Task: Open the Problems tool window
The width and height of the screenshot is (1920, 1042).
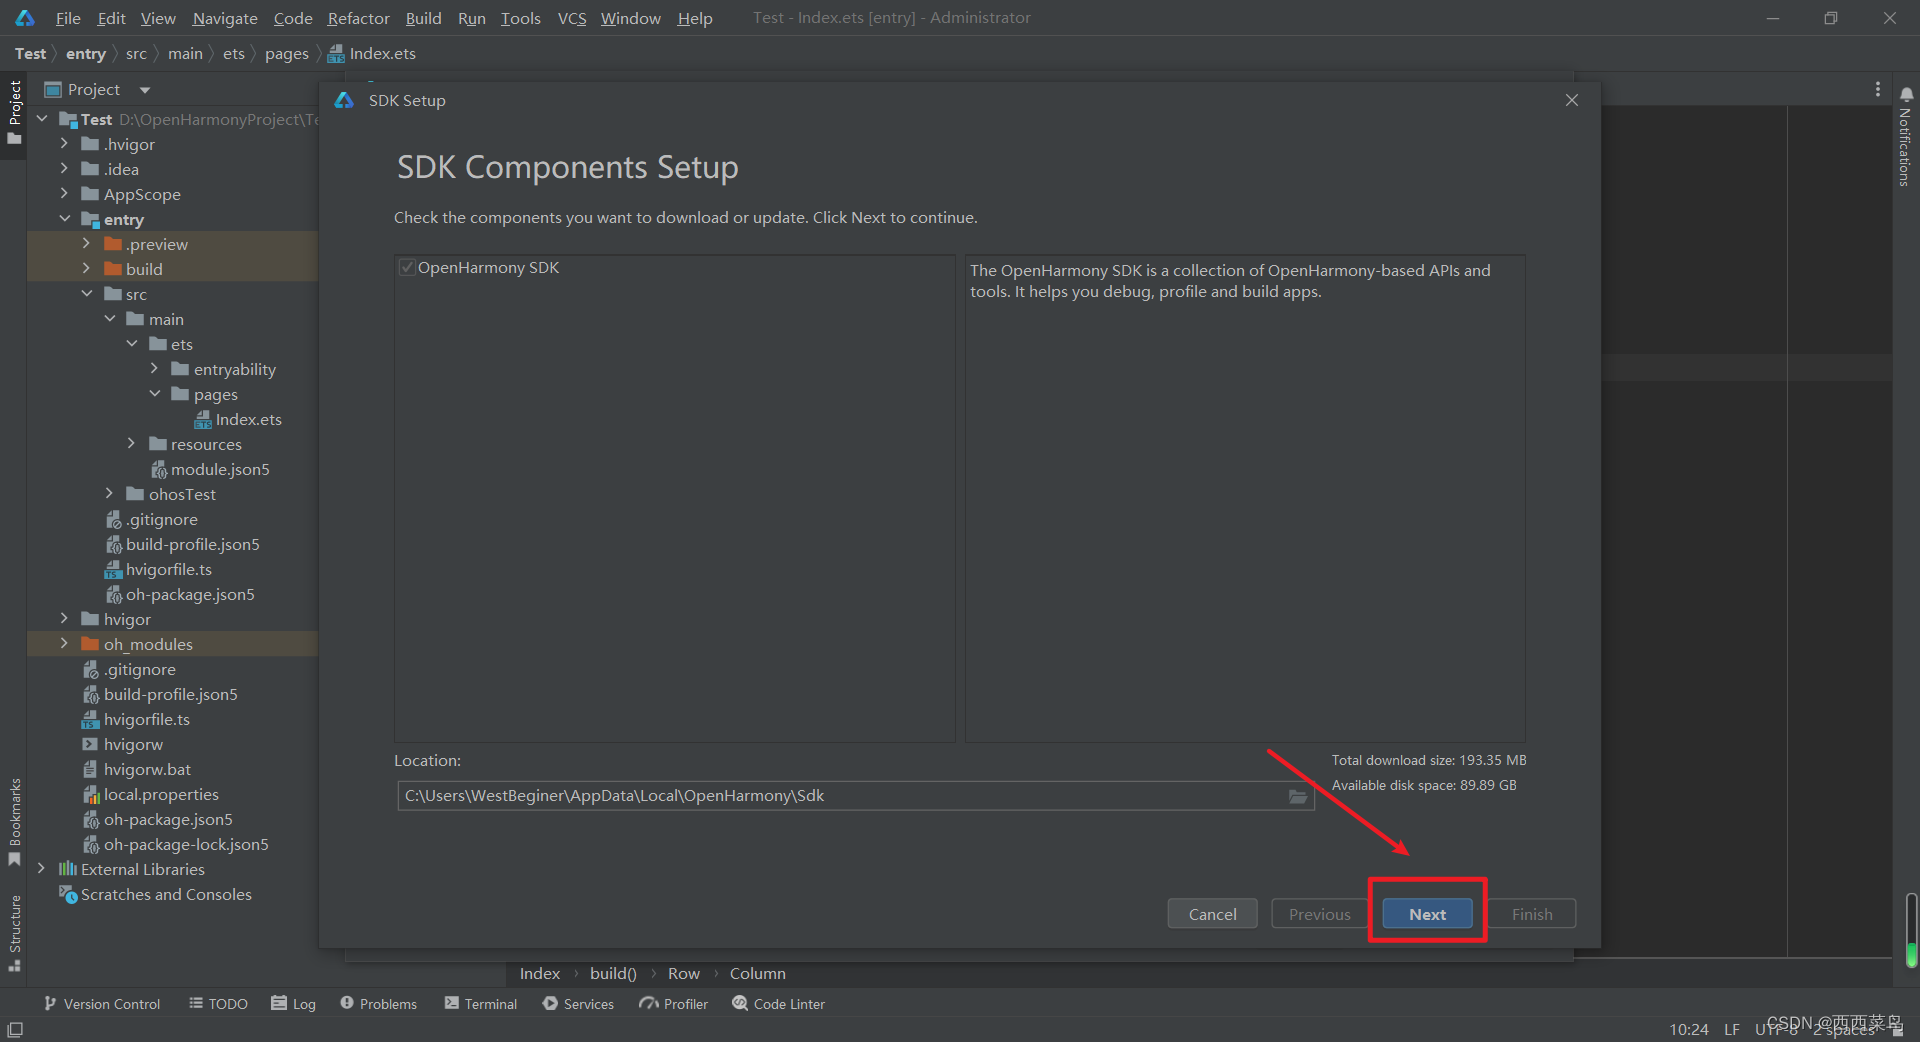Action: 378,1004
